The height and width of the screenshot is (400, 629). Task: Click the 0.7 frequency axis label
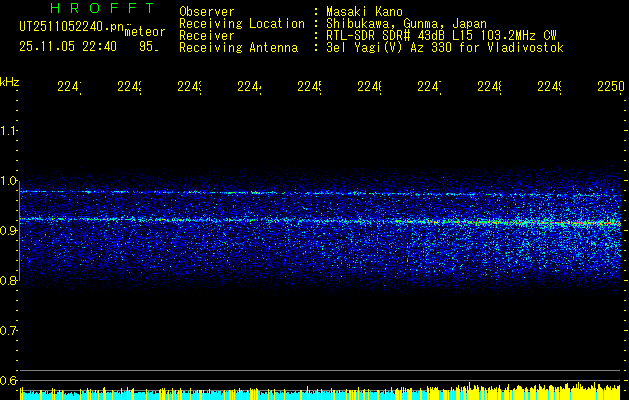click(x=8, y=331)
